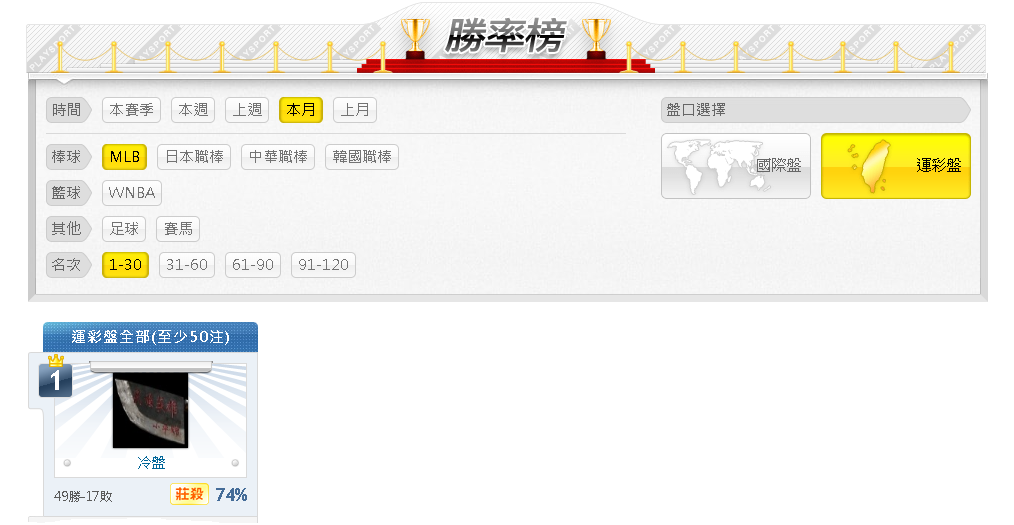The image size is (1014, 525).
Task: Click the right gold trophy icon
Action: (596, 38)
